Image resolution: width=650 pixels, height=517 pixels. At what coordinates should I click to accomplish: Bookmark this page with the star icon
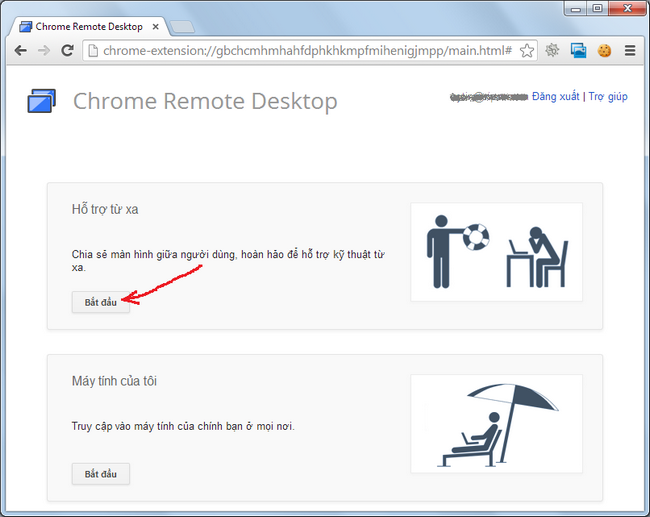point(527,50)
